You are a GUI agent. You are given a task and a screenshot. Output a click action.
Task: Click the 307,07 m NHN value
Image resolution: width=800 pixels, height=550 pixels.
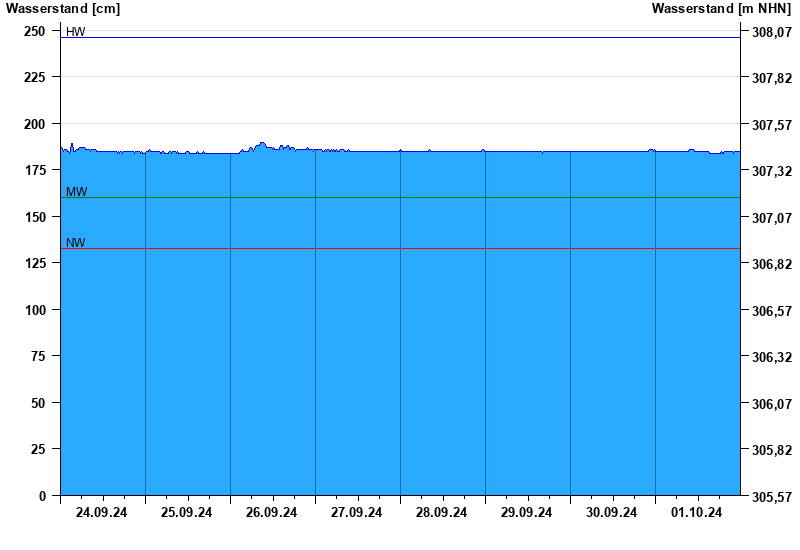(x=772, y=218)
